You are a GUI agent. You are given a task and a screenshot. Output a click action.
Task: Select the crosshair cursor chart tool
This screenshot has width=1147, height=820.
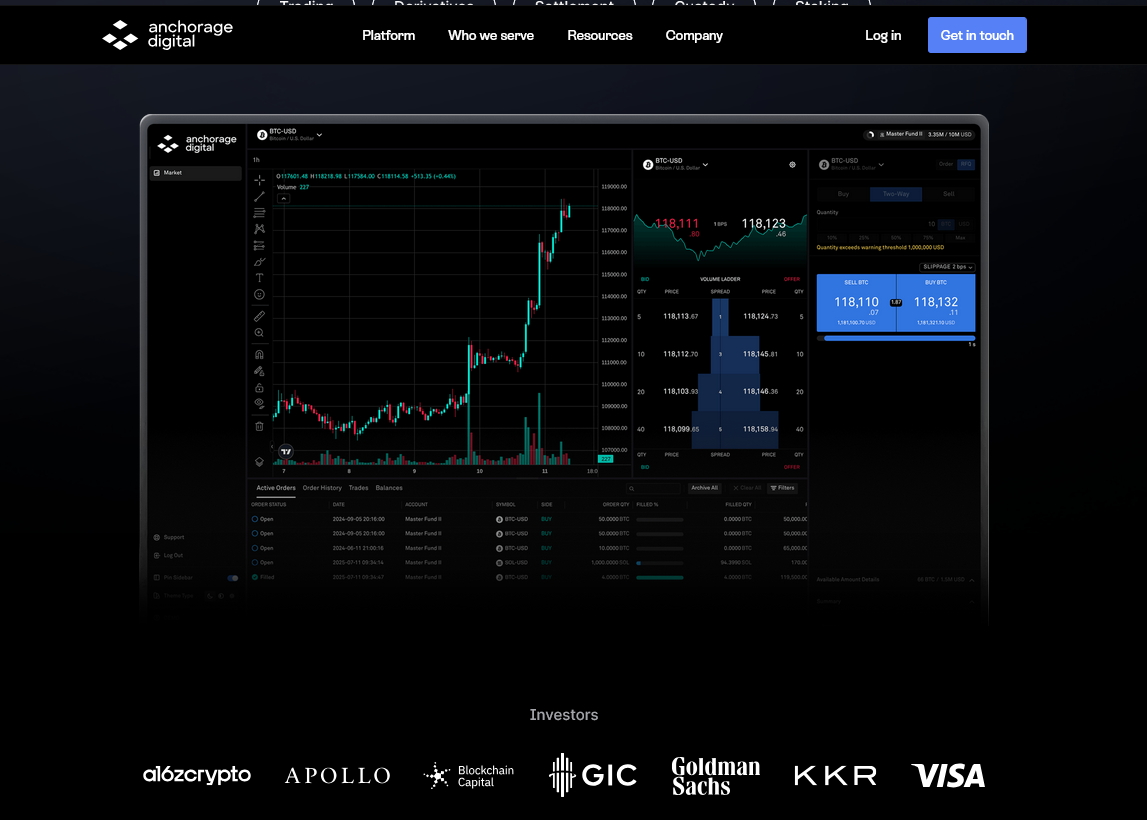pos(259,180)
